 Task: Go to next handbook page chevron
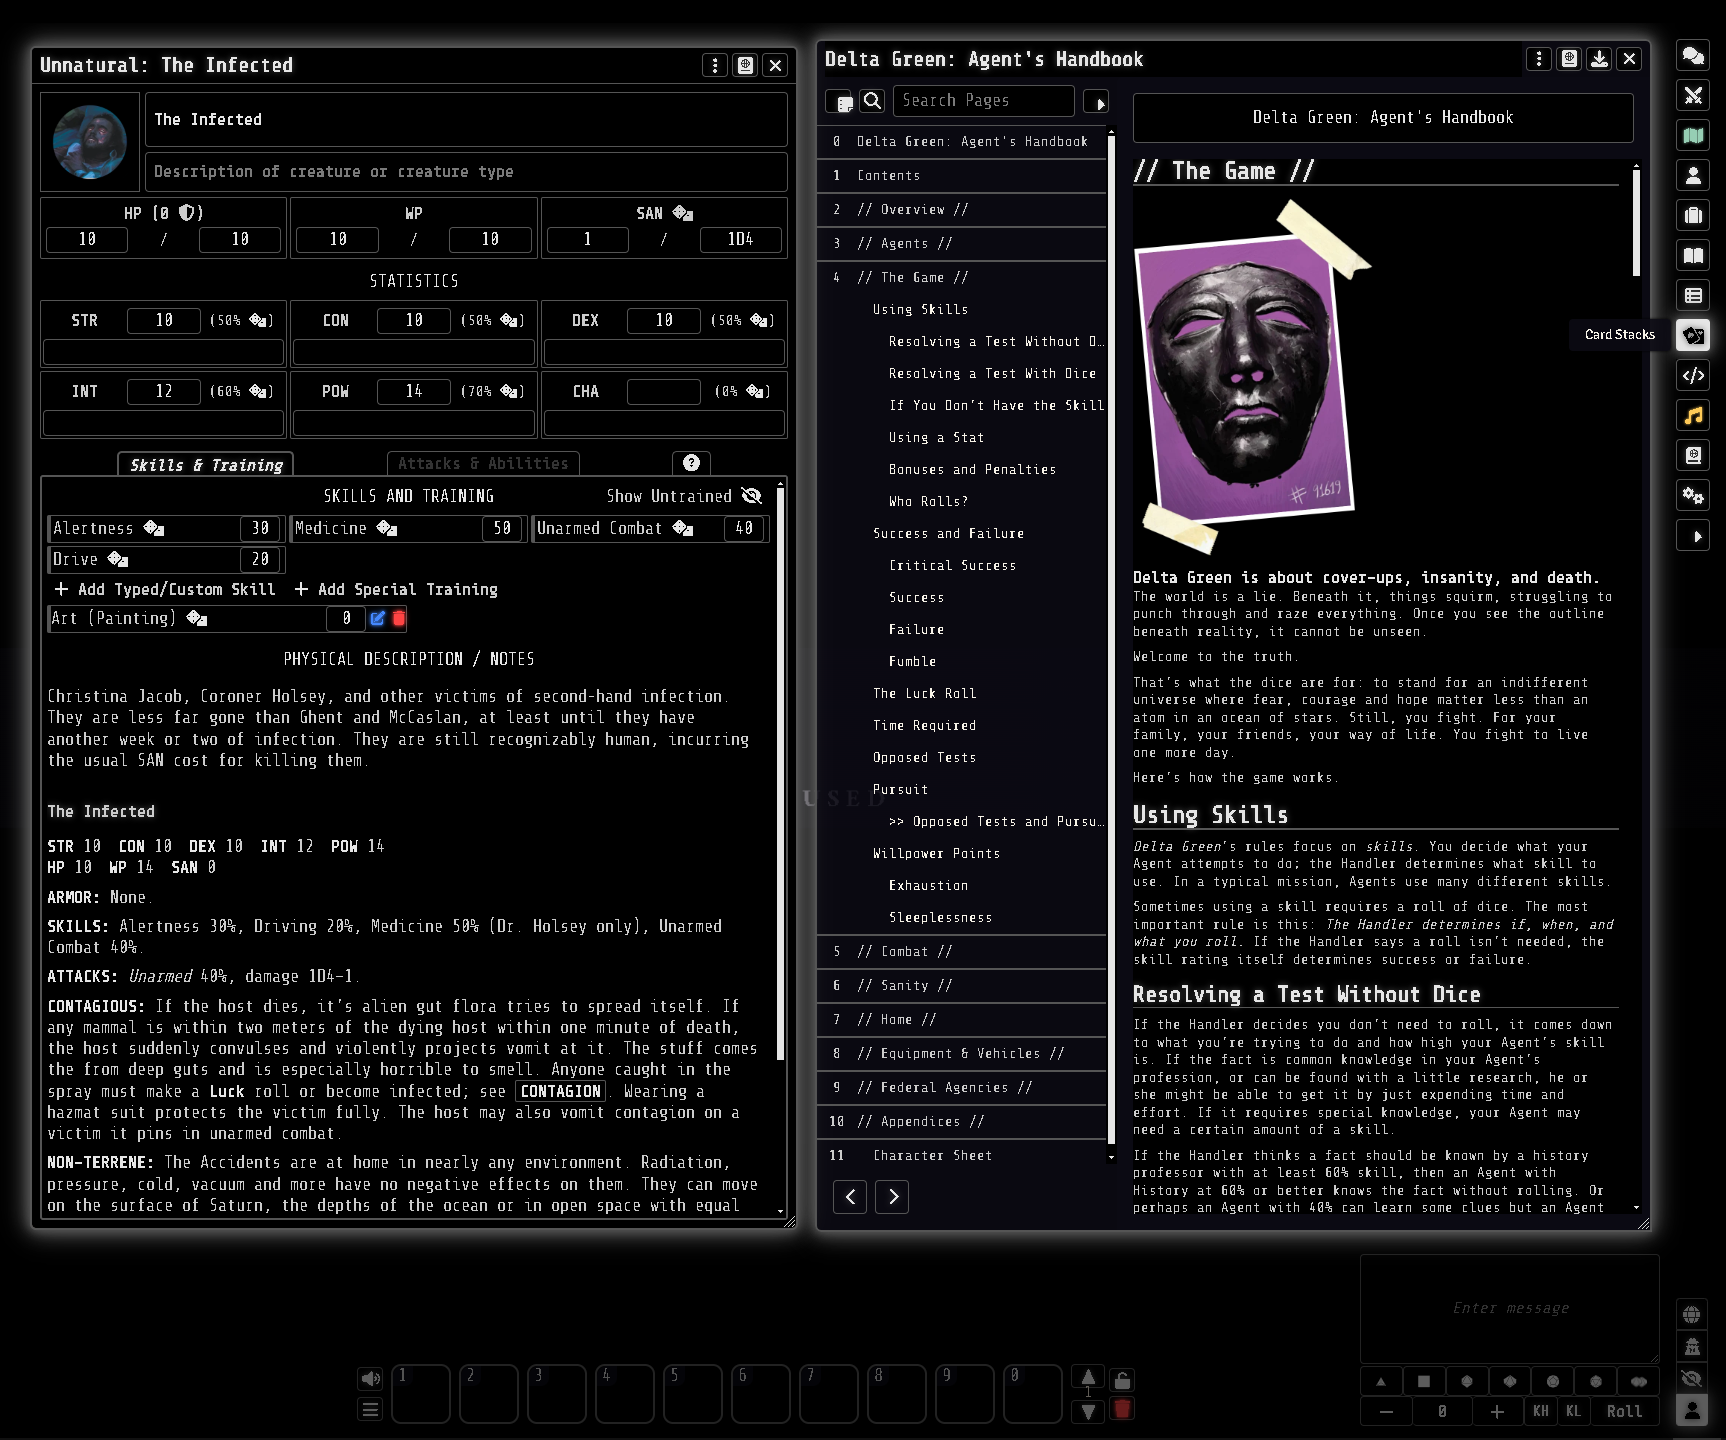tap(892, 1196)
